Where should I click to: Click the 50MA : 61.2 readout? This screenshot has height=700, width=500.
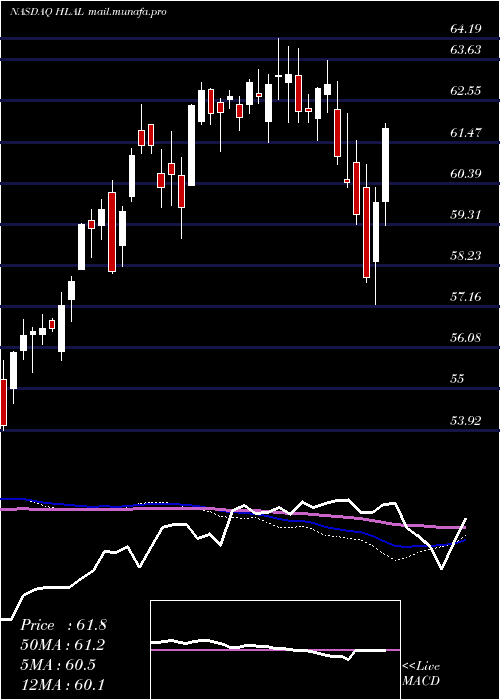pyautogui.click(x=63, y=645)
